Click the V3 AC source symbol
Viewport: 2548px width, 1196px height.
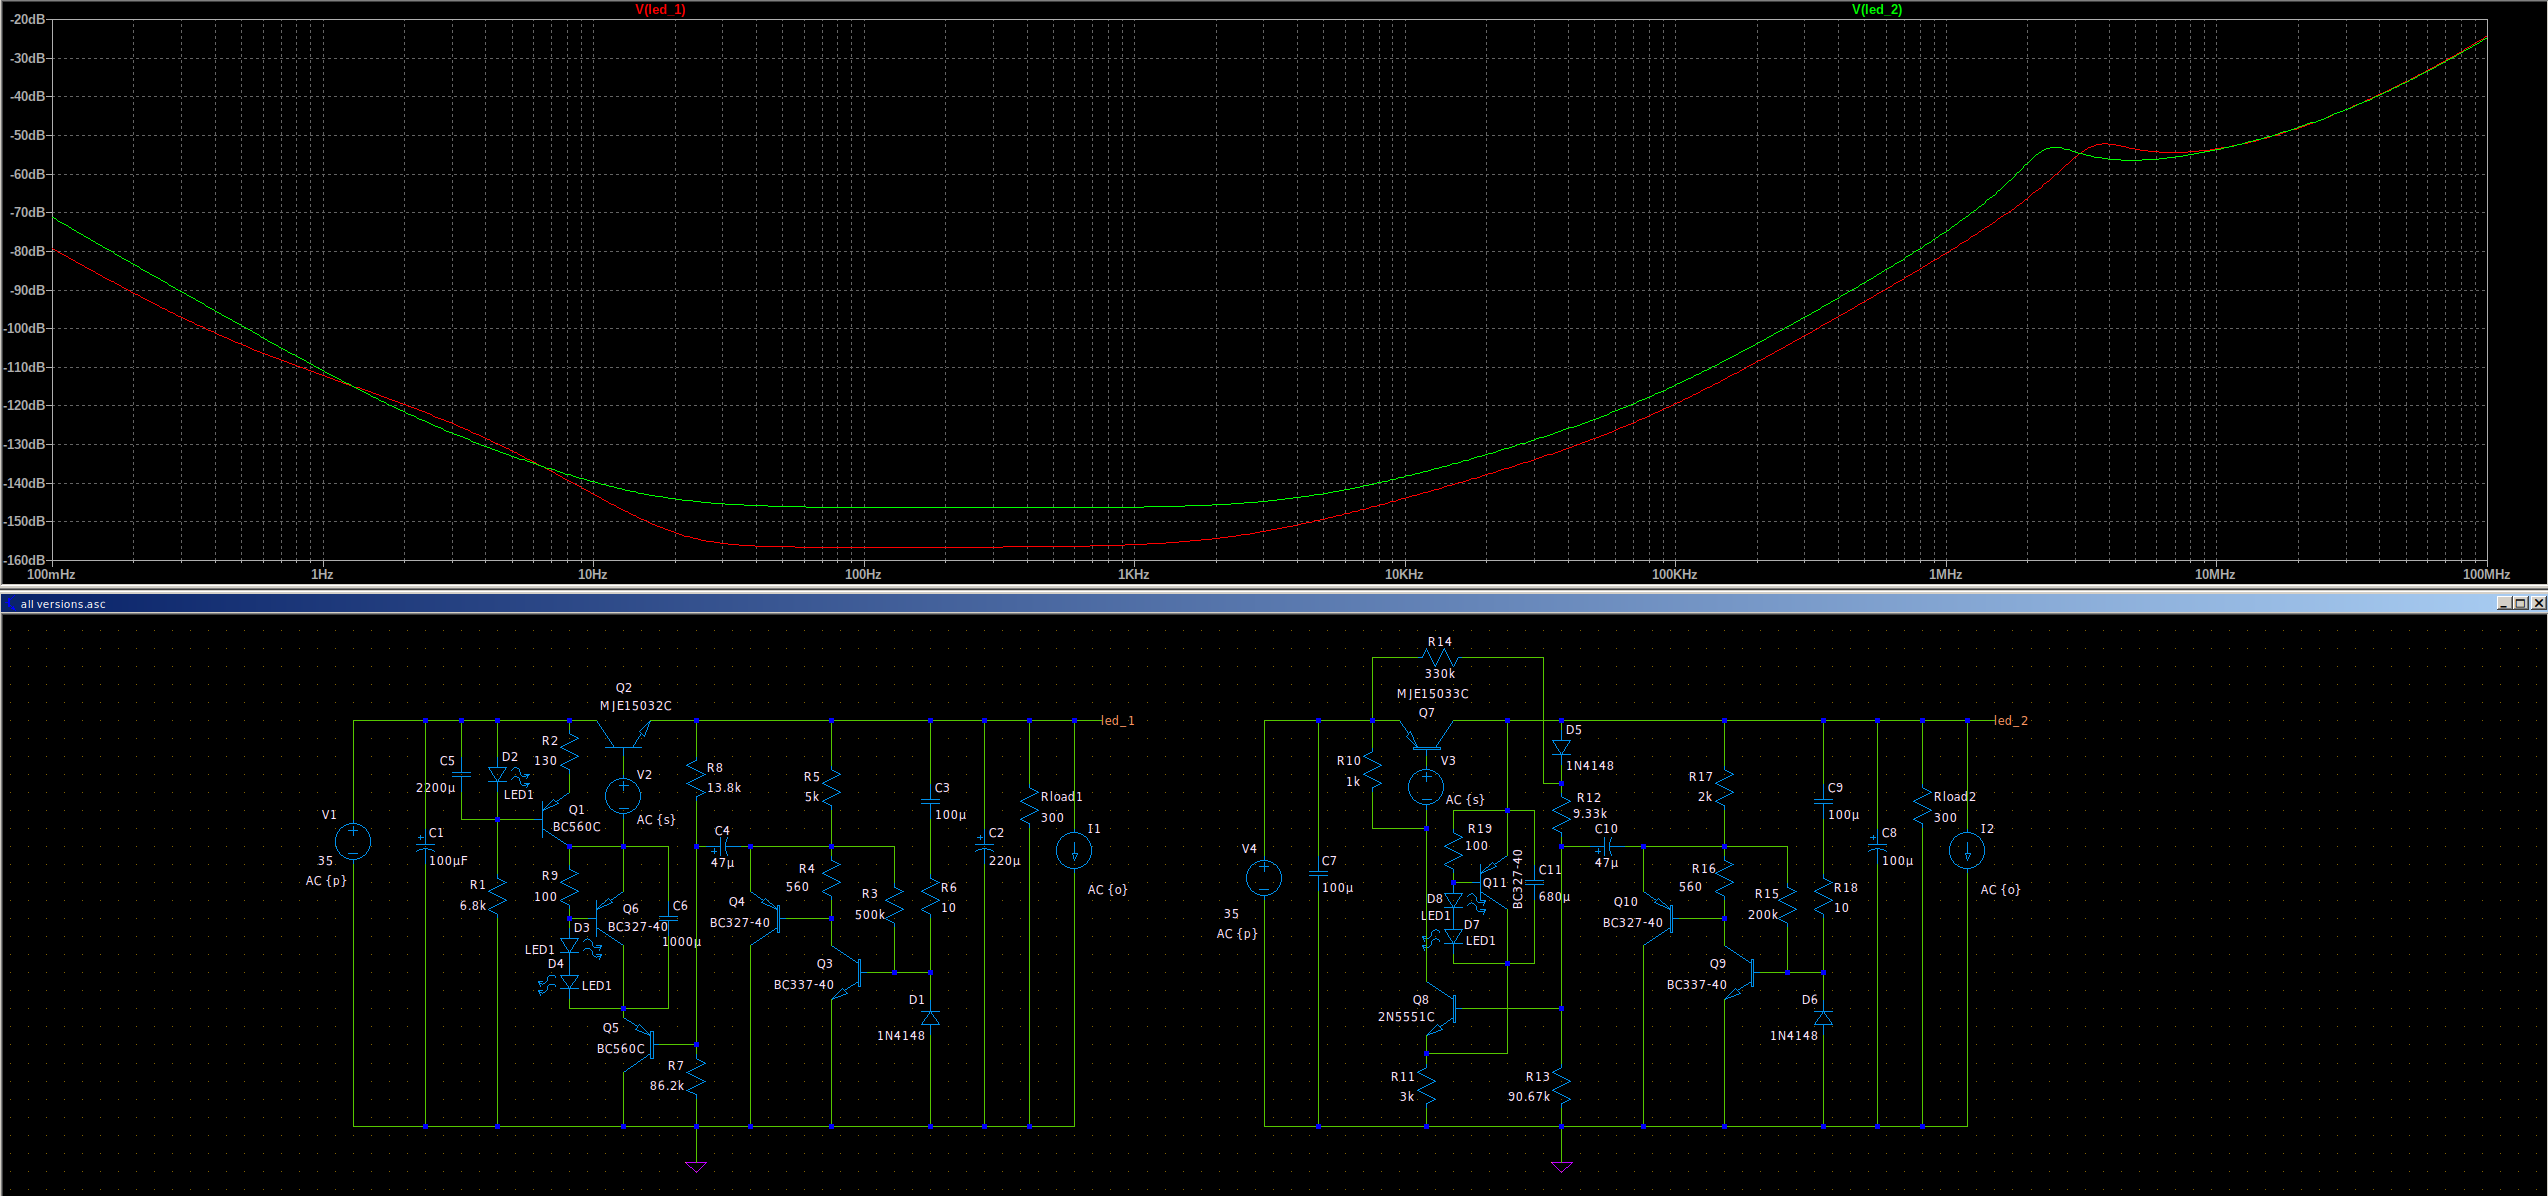pos(1427,787)
